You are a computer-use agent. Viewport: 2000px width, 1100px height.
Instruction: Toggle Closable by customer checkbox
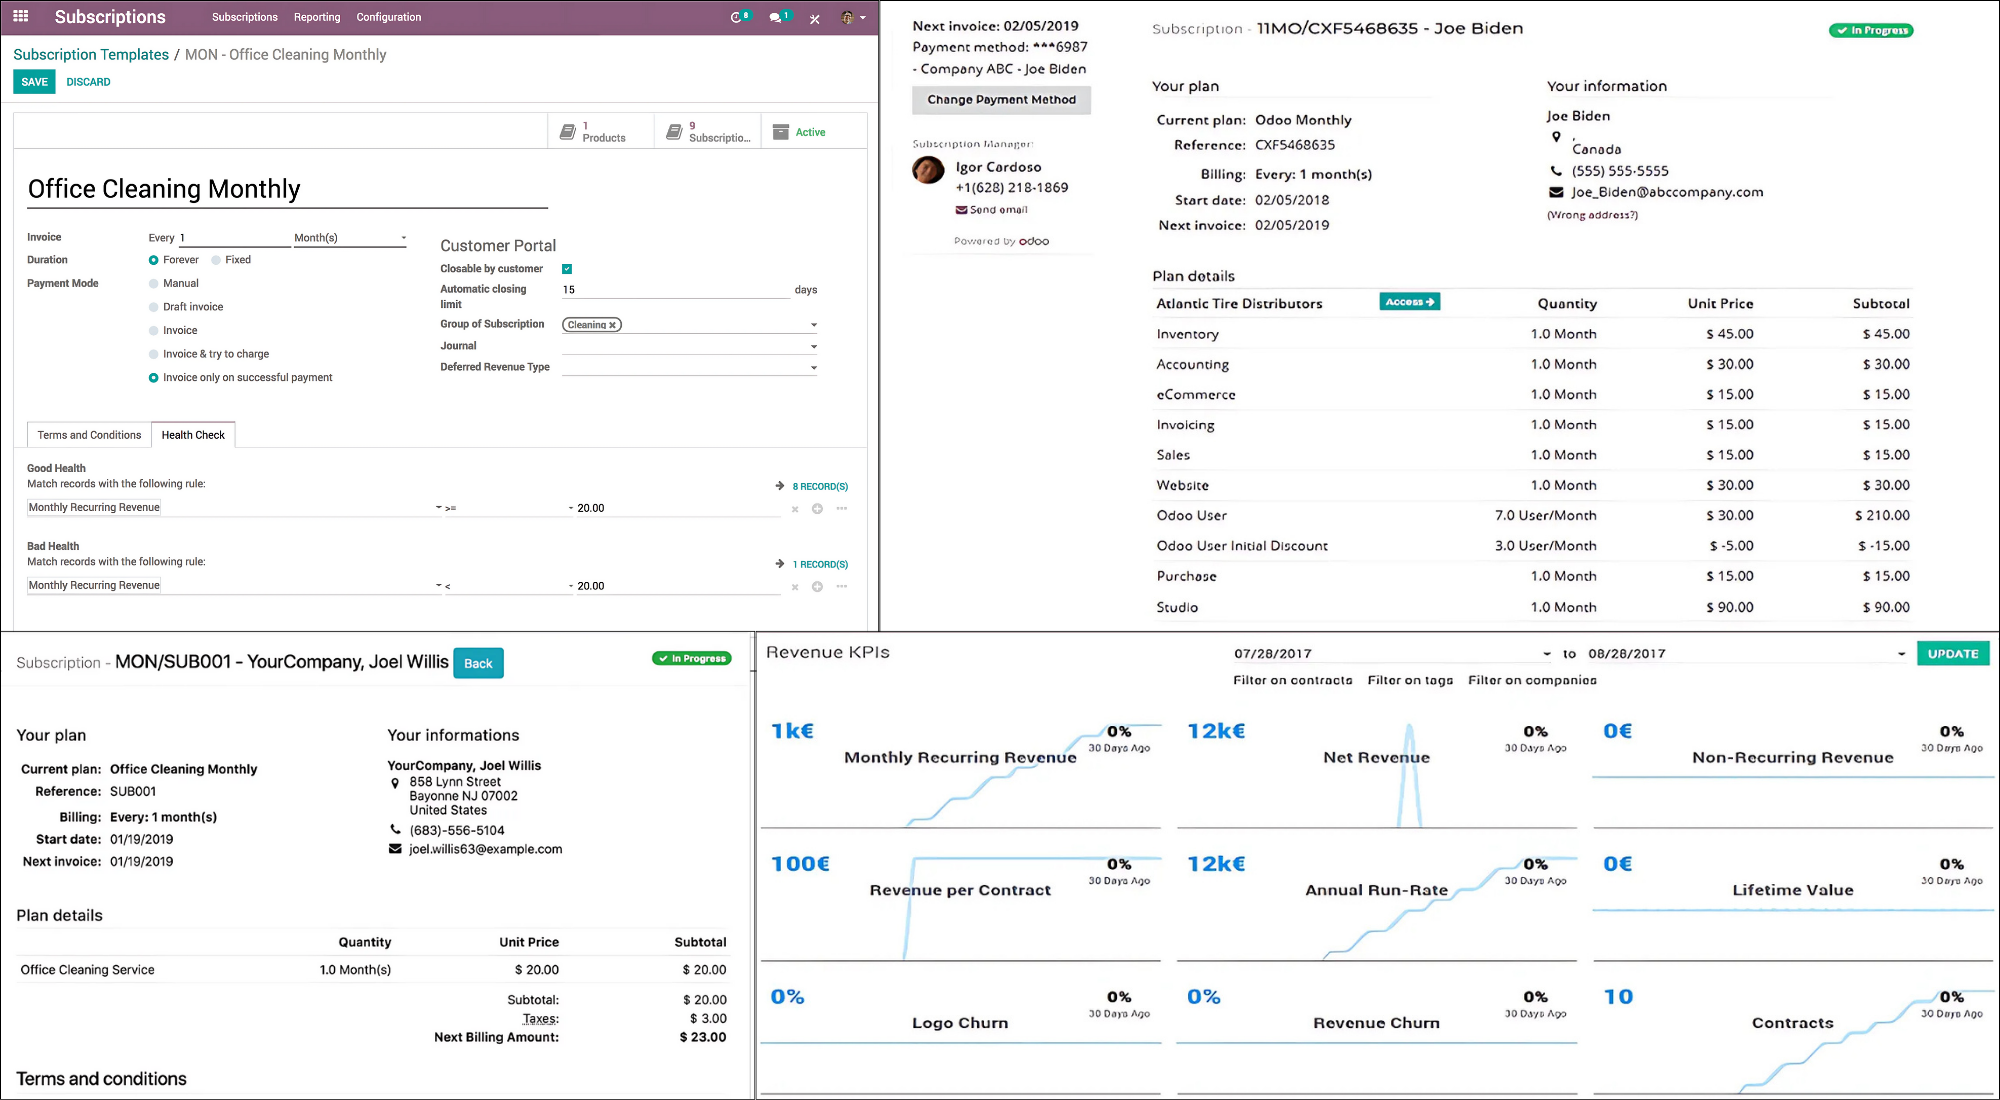[x=567, y=269]
